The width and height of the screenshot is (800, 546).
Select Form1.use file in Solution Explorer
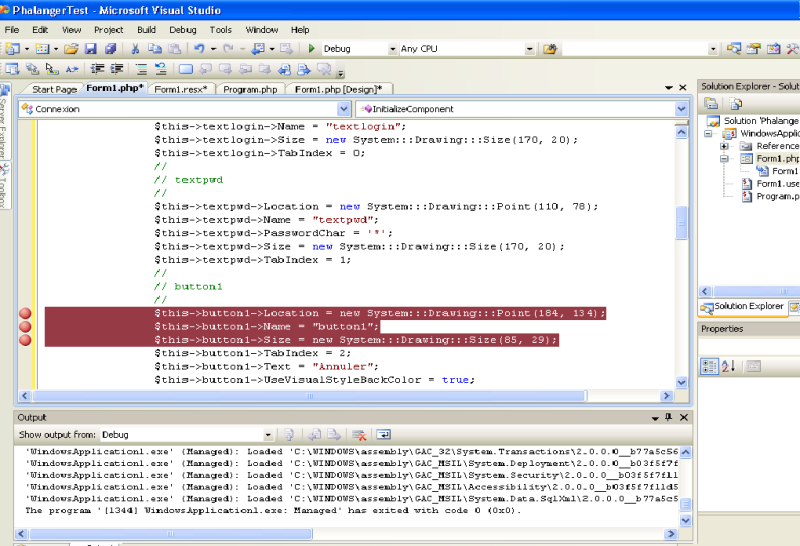click(x=777, y=184)
